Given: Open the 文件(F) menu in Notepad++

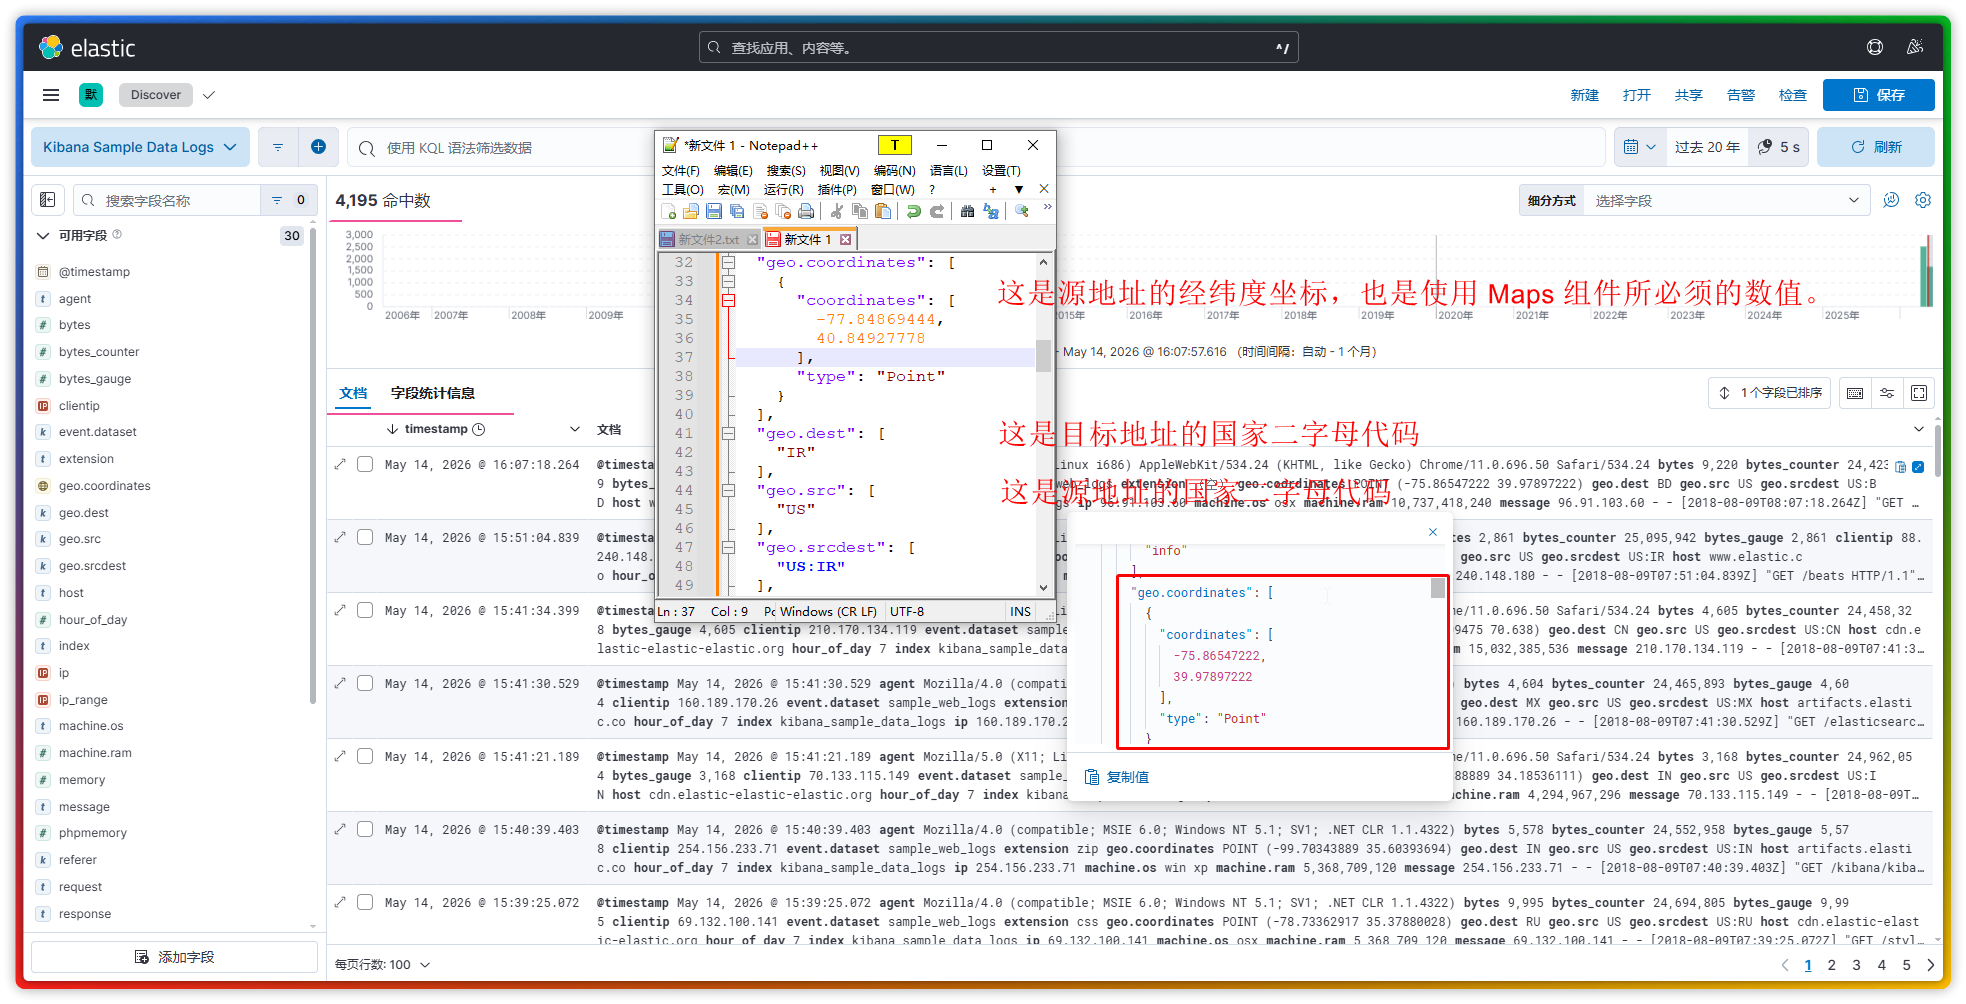Looking at the screenshot, I should tap(681, 171).
